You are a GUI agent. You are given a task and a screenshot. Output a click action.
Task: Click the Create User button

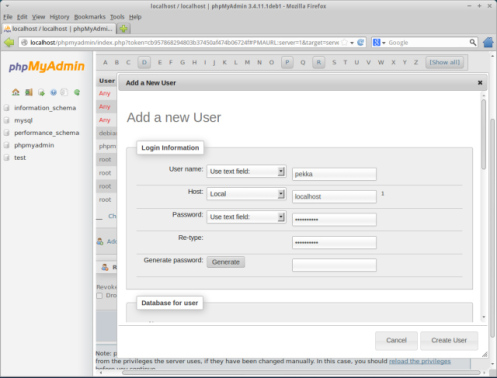(449, 340)
